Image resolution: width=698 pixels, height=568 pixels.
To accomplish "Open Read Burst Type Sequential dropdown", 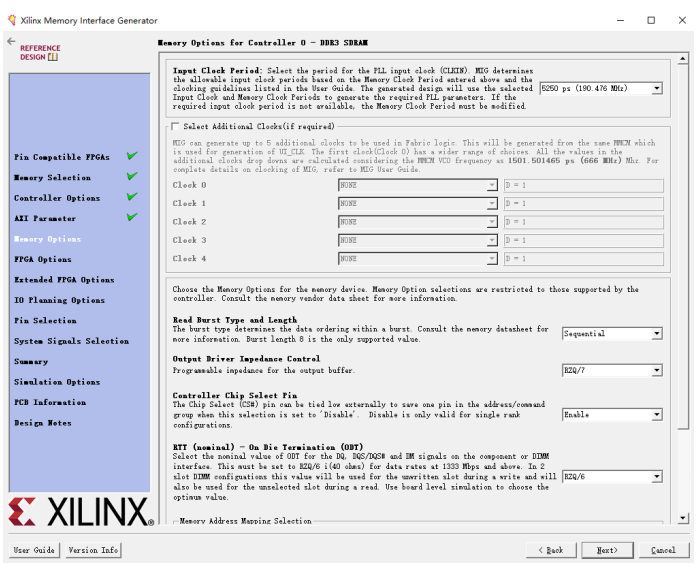I will click(612, 333).
